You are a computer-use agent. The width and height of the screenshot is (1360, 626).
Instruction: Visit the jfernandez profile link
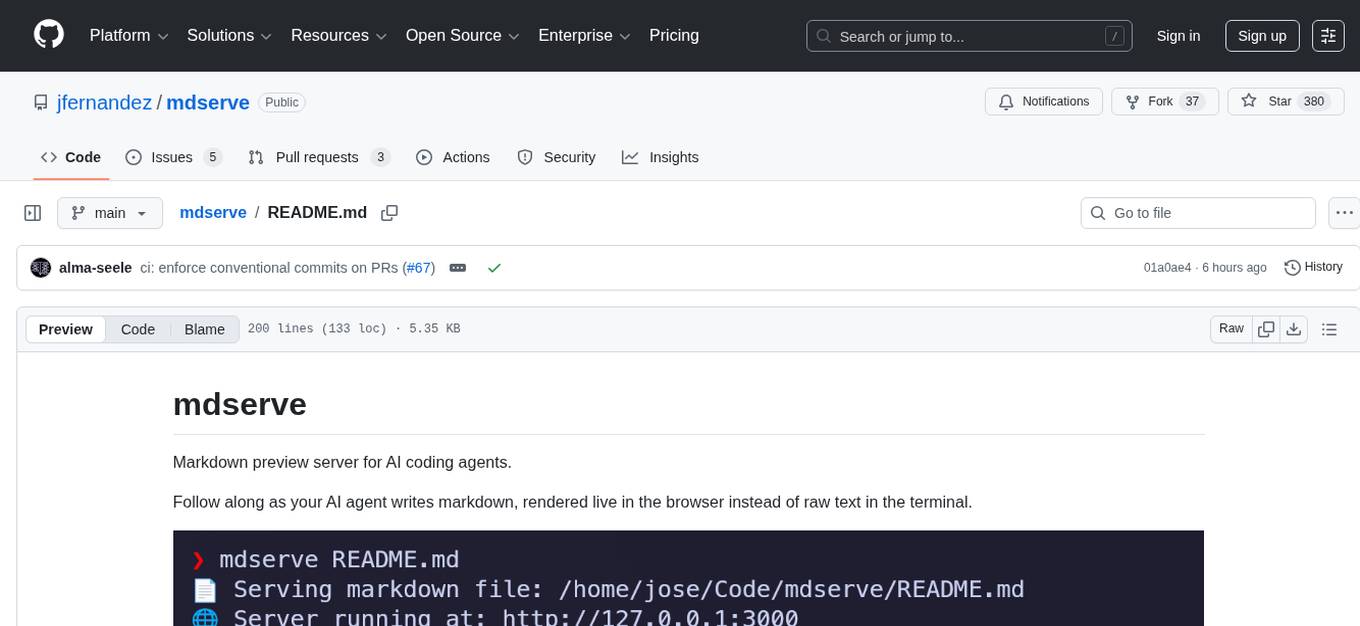[x=104, y=102]
